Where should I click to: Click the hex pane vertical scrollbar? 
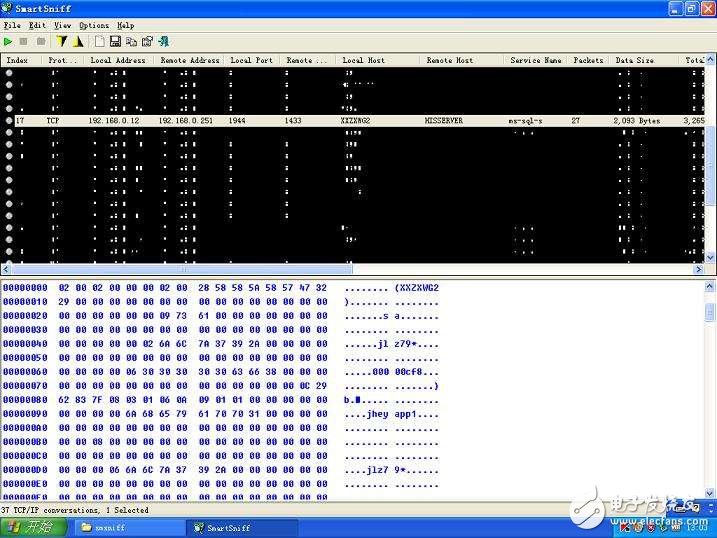(x=710, y=390)
